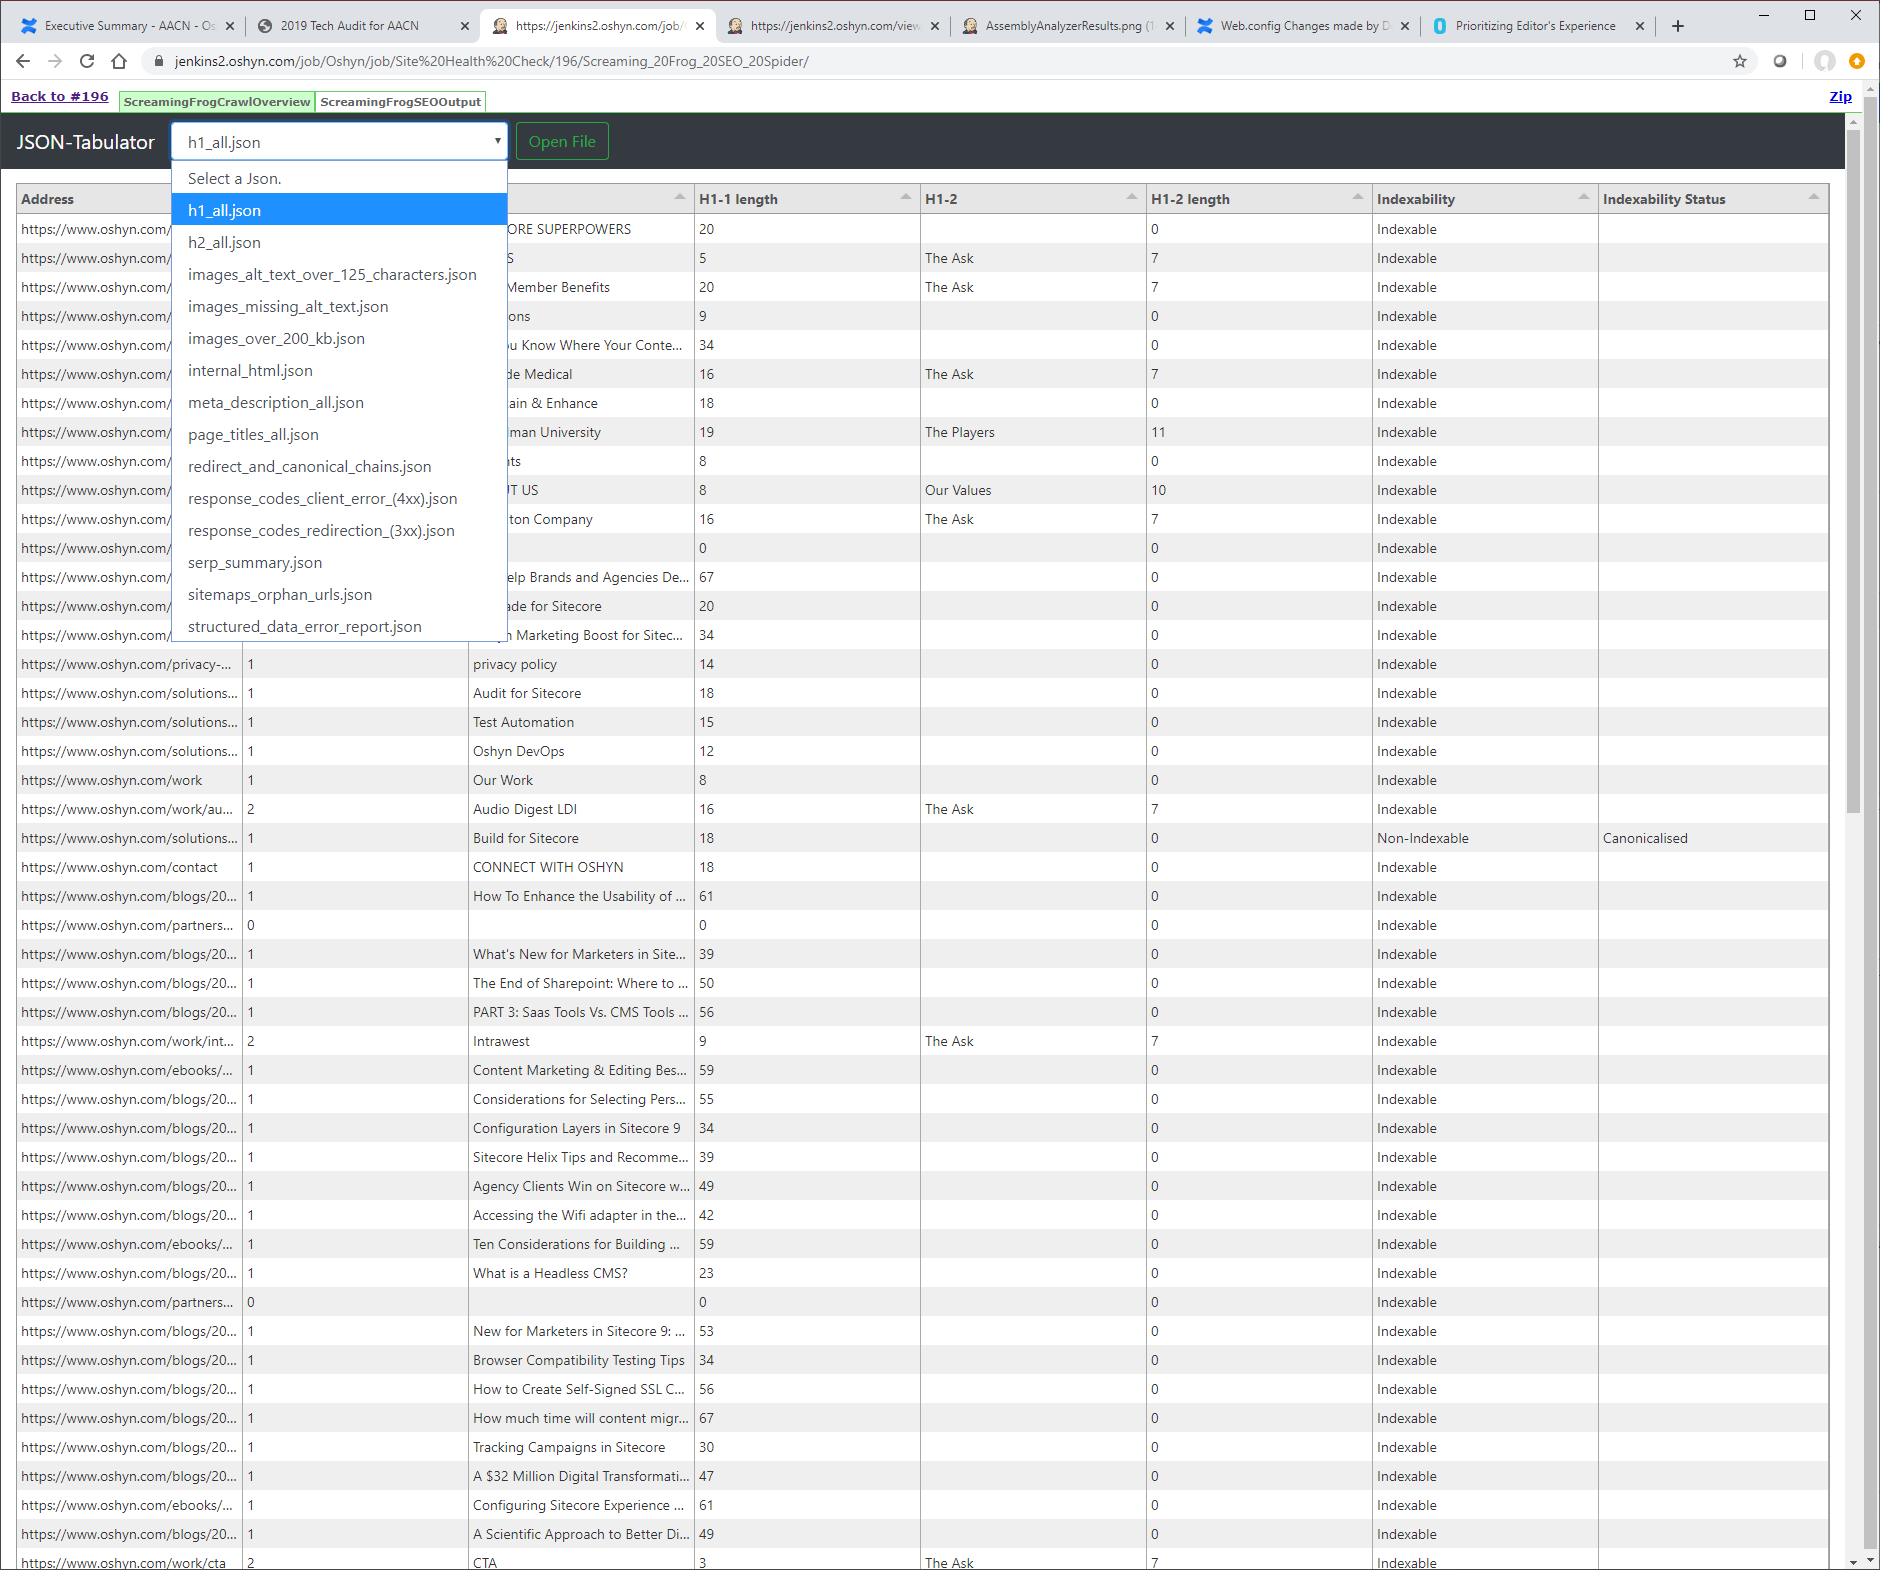1880x1570 pixels.
Task: Click the 'What is a Headless CMS?' cell
Action: [x=581, y=1273]
